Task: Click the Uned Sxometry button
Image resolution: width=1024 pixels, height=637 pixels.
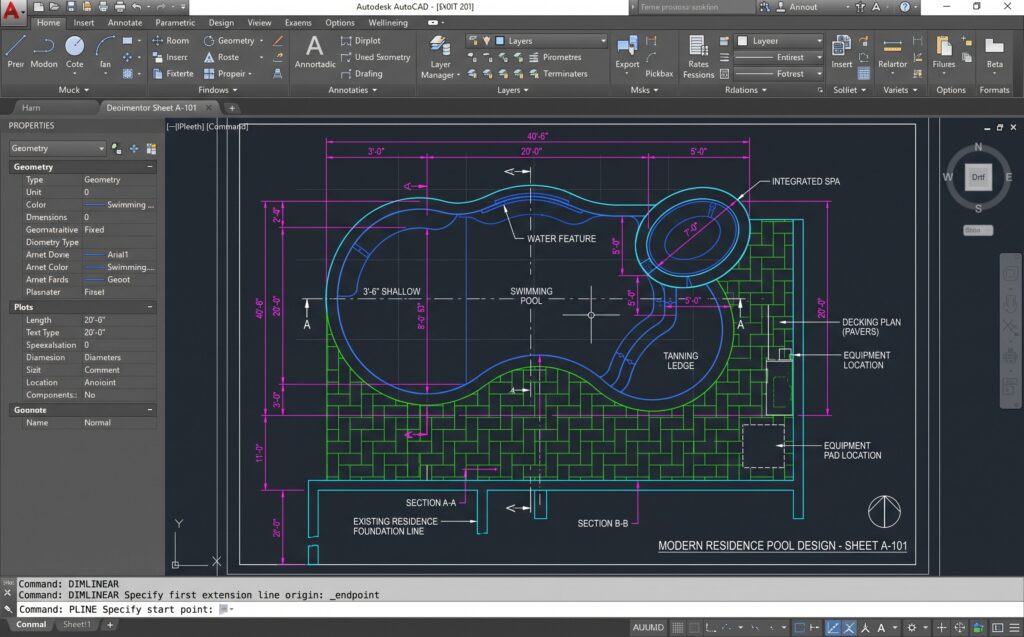Action: coord(376,57)
